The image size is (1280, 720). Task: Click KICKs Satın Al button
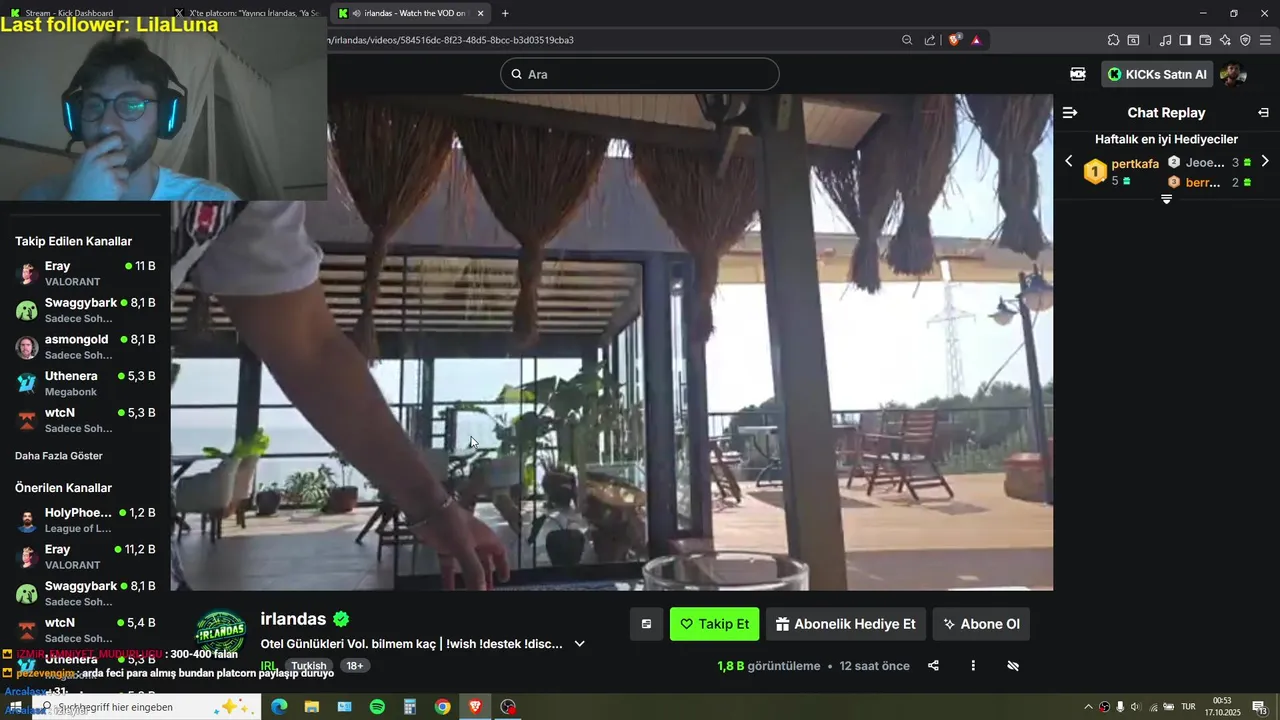pyautogui.click(x=1157, y=74)
